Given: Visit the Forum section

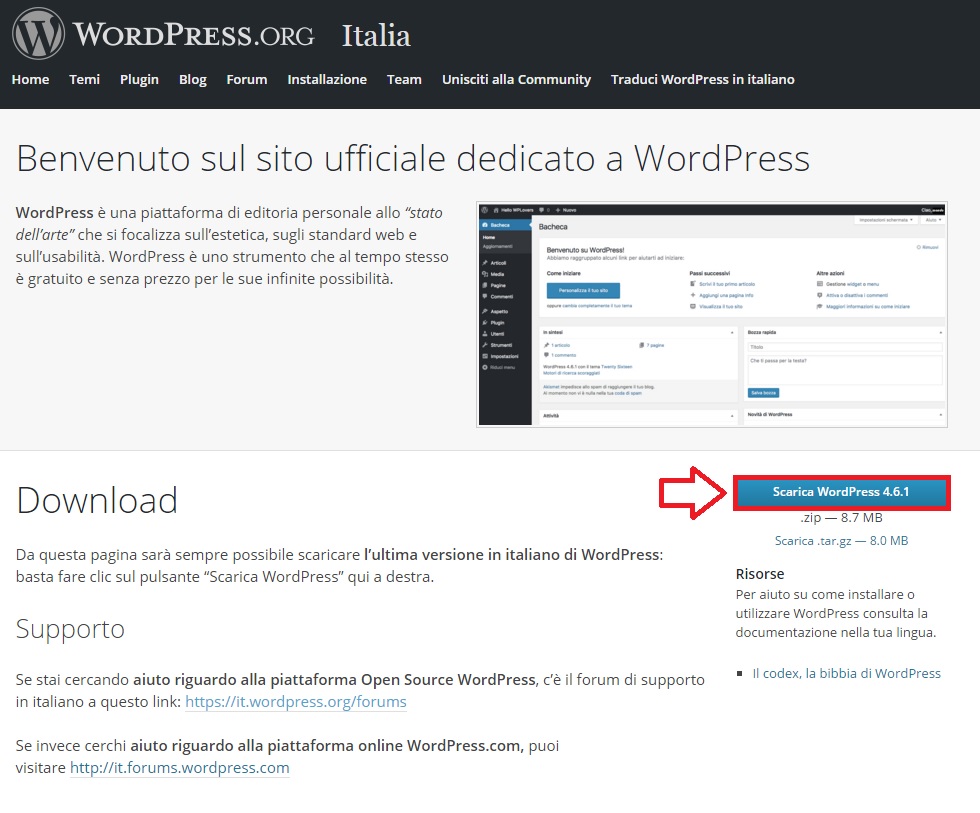Looking at the screenshot, I should 247,79.
